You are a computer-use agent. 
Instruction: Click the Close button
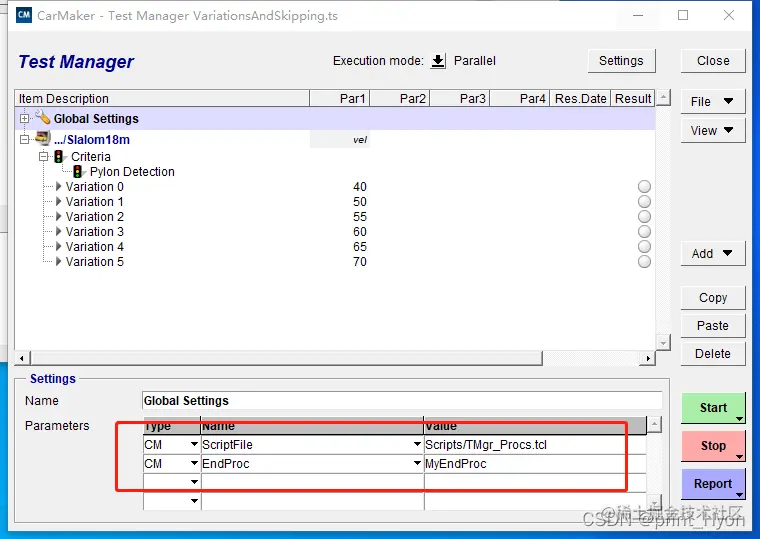click(713, 61)
